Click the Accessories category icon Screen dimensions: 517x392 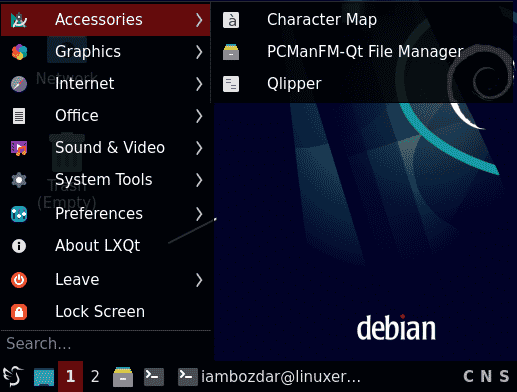pyautogui.click(x=19, y=20)
